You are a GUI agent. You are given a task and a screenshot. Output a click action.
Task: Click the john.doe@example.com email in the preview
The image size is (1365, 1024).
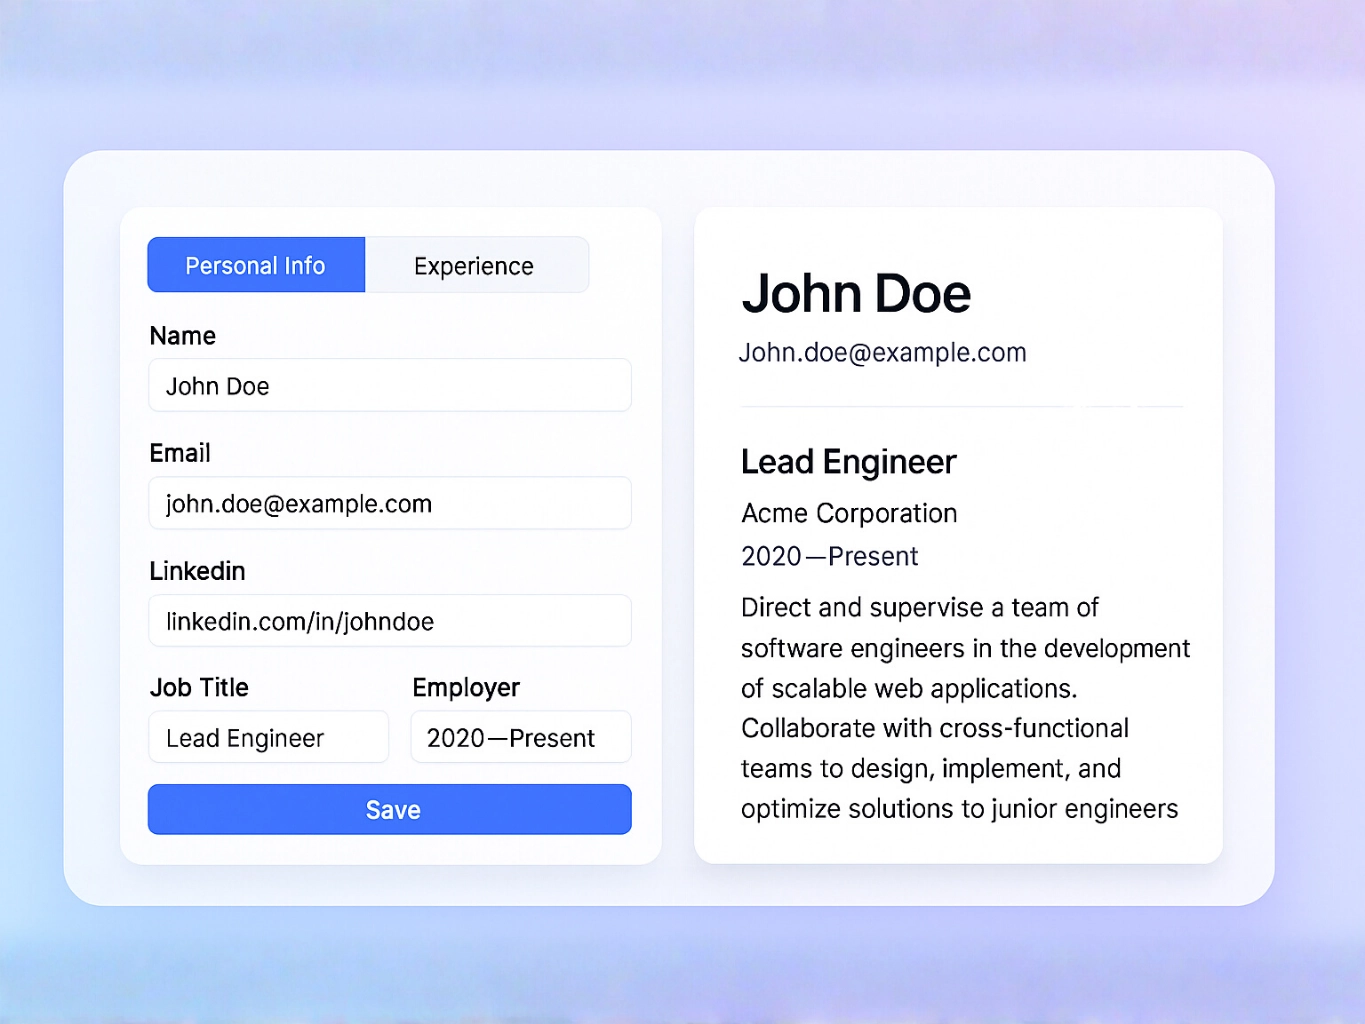[x=883, y=352]
